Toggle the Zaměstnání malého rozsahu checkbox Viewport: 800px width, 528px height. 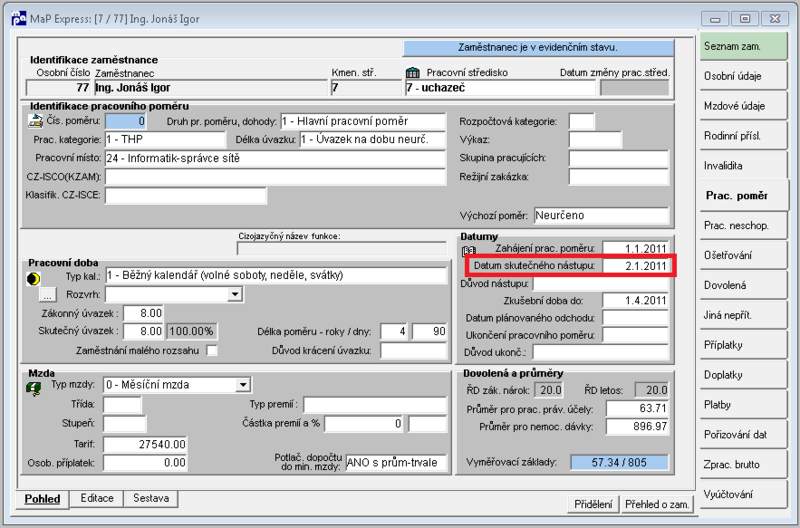pos(211,350)
